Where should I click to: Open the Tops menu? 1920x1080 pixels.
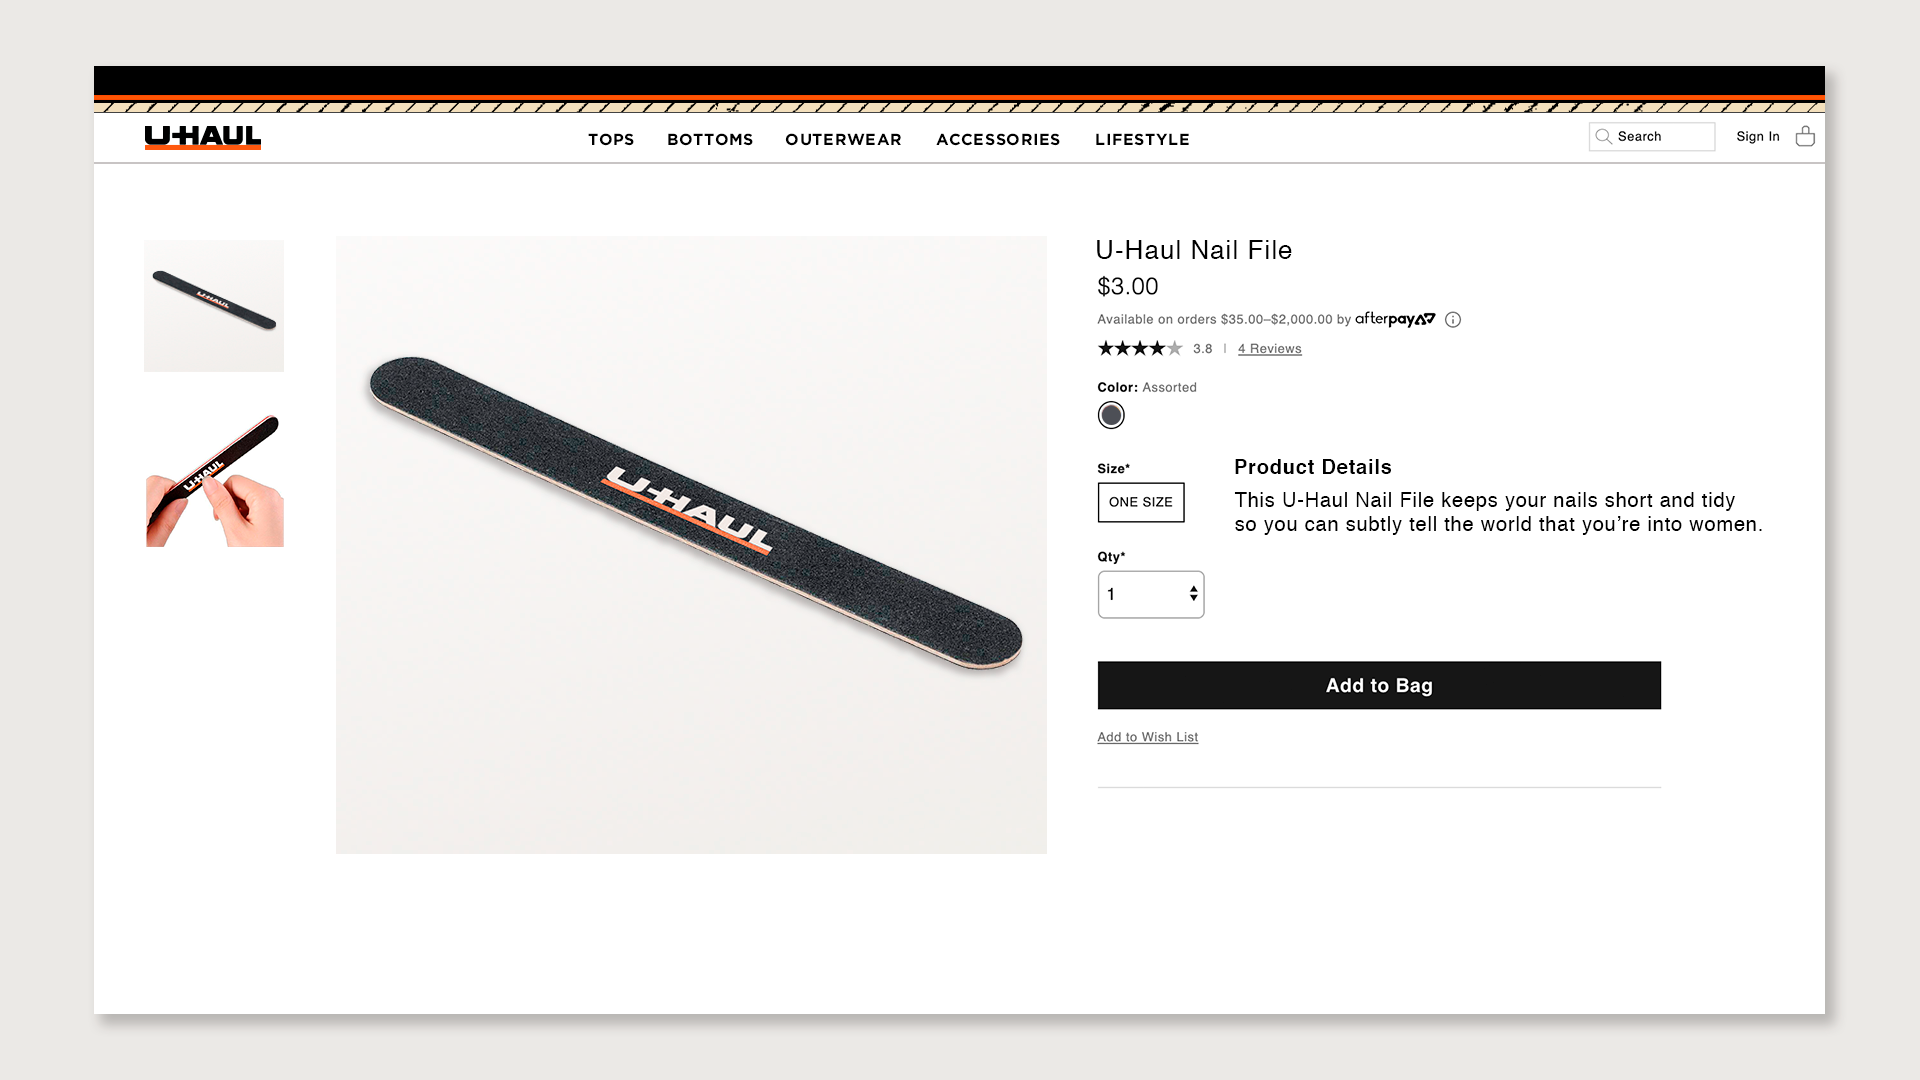(x=611, y=140)
